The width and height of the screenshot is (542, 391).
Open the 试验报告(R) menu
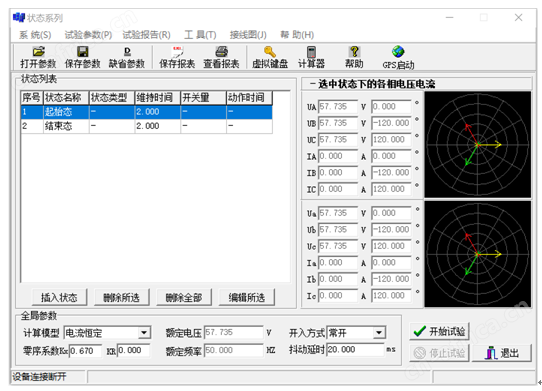(x=147, y=35)
